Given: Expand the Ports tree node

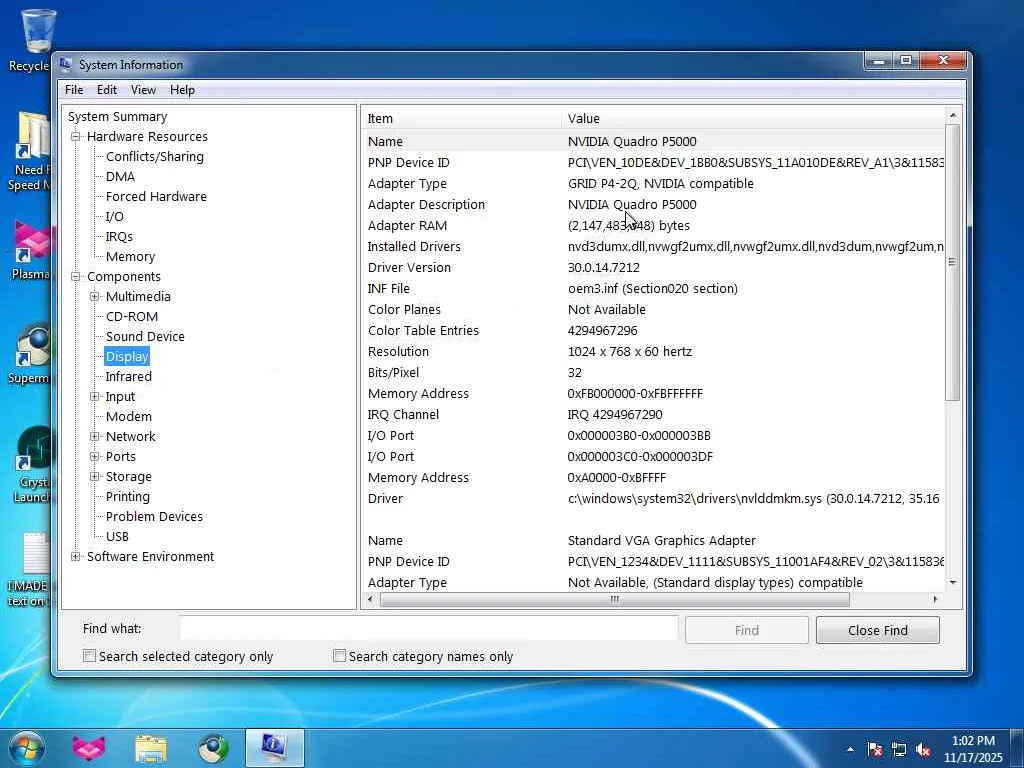Looking at the screenshot, I should (95, 456).
